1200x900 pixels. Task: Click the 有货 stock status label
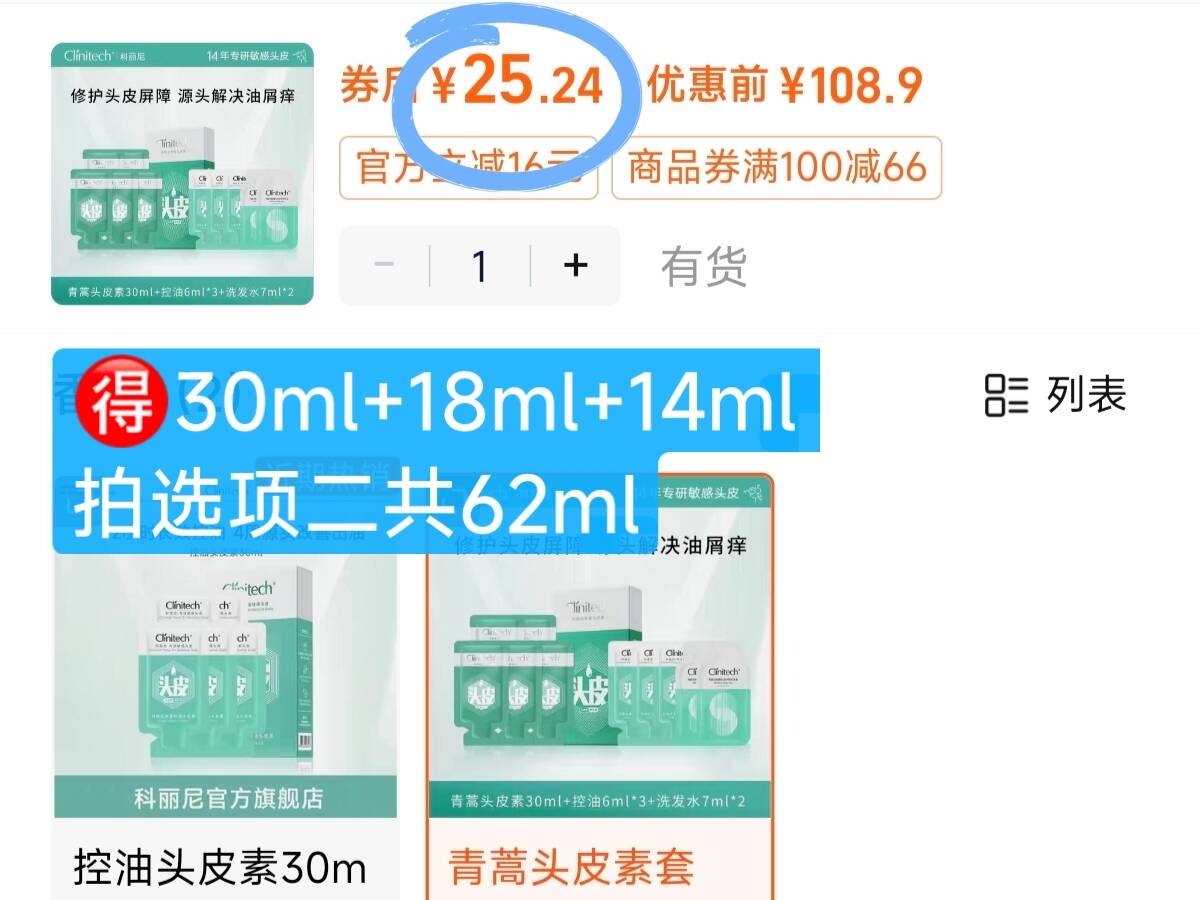[704, 267]
